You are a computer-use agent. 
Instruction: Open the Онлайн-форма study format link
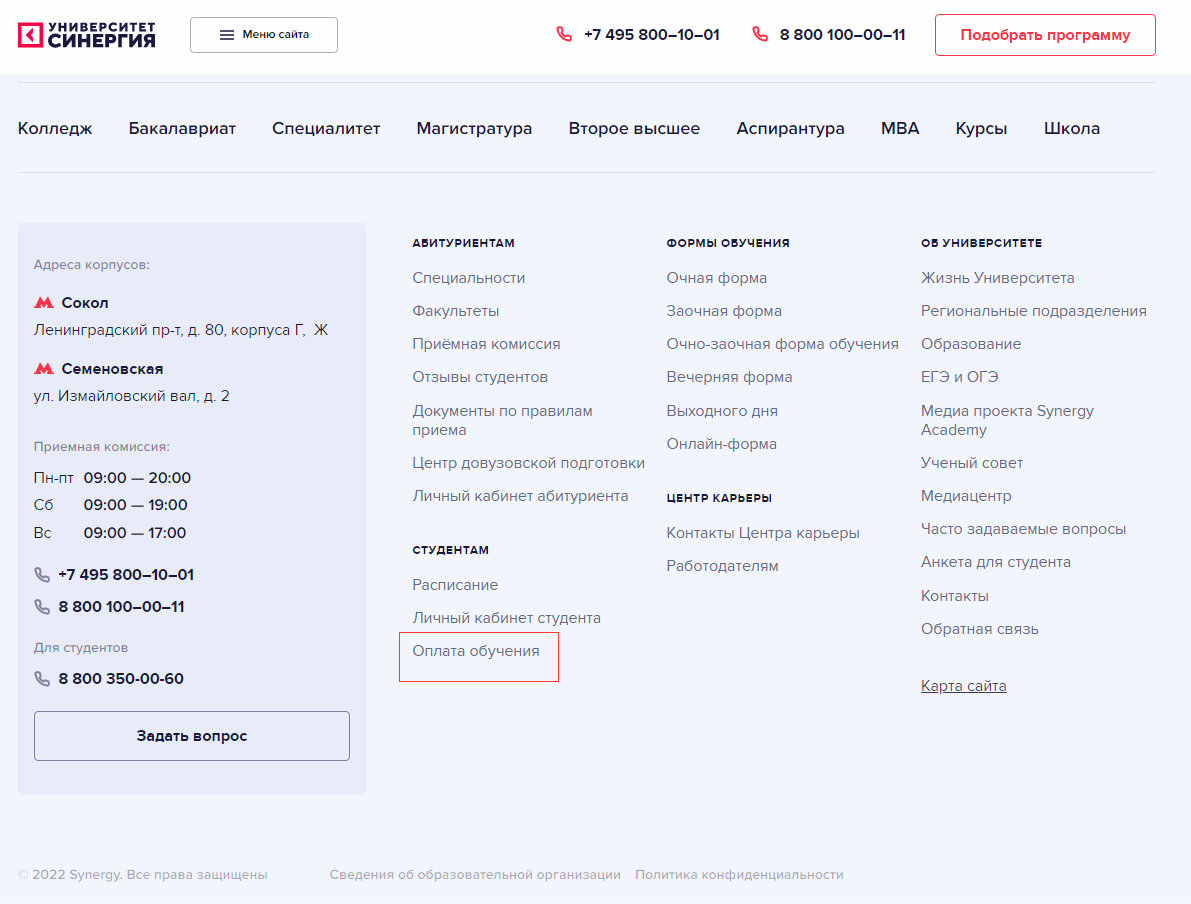click(721, 444)
